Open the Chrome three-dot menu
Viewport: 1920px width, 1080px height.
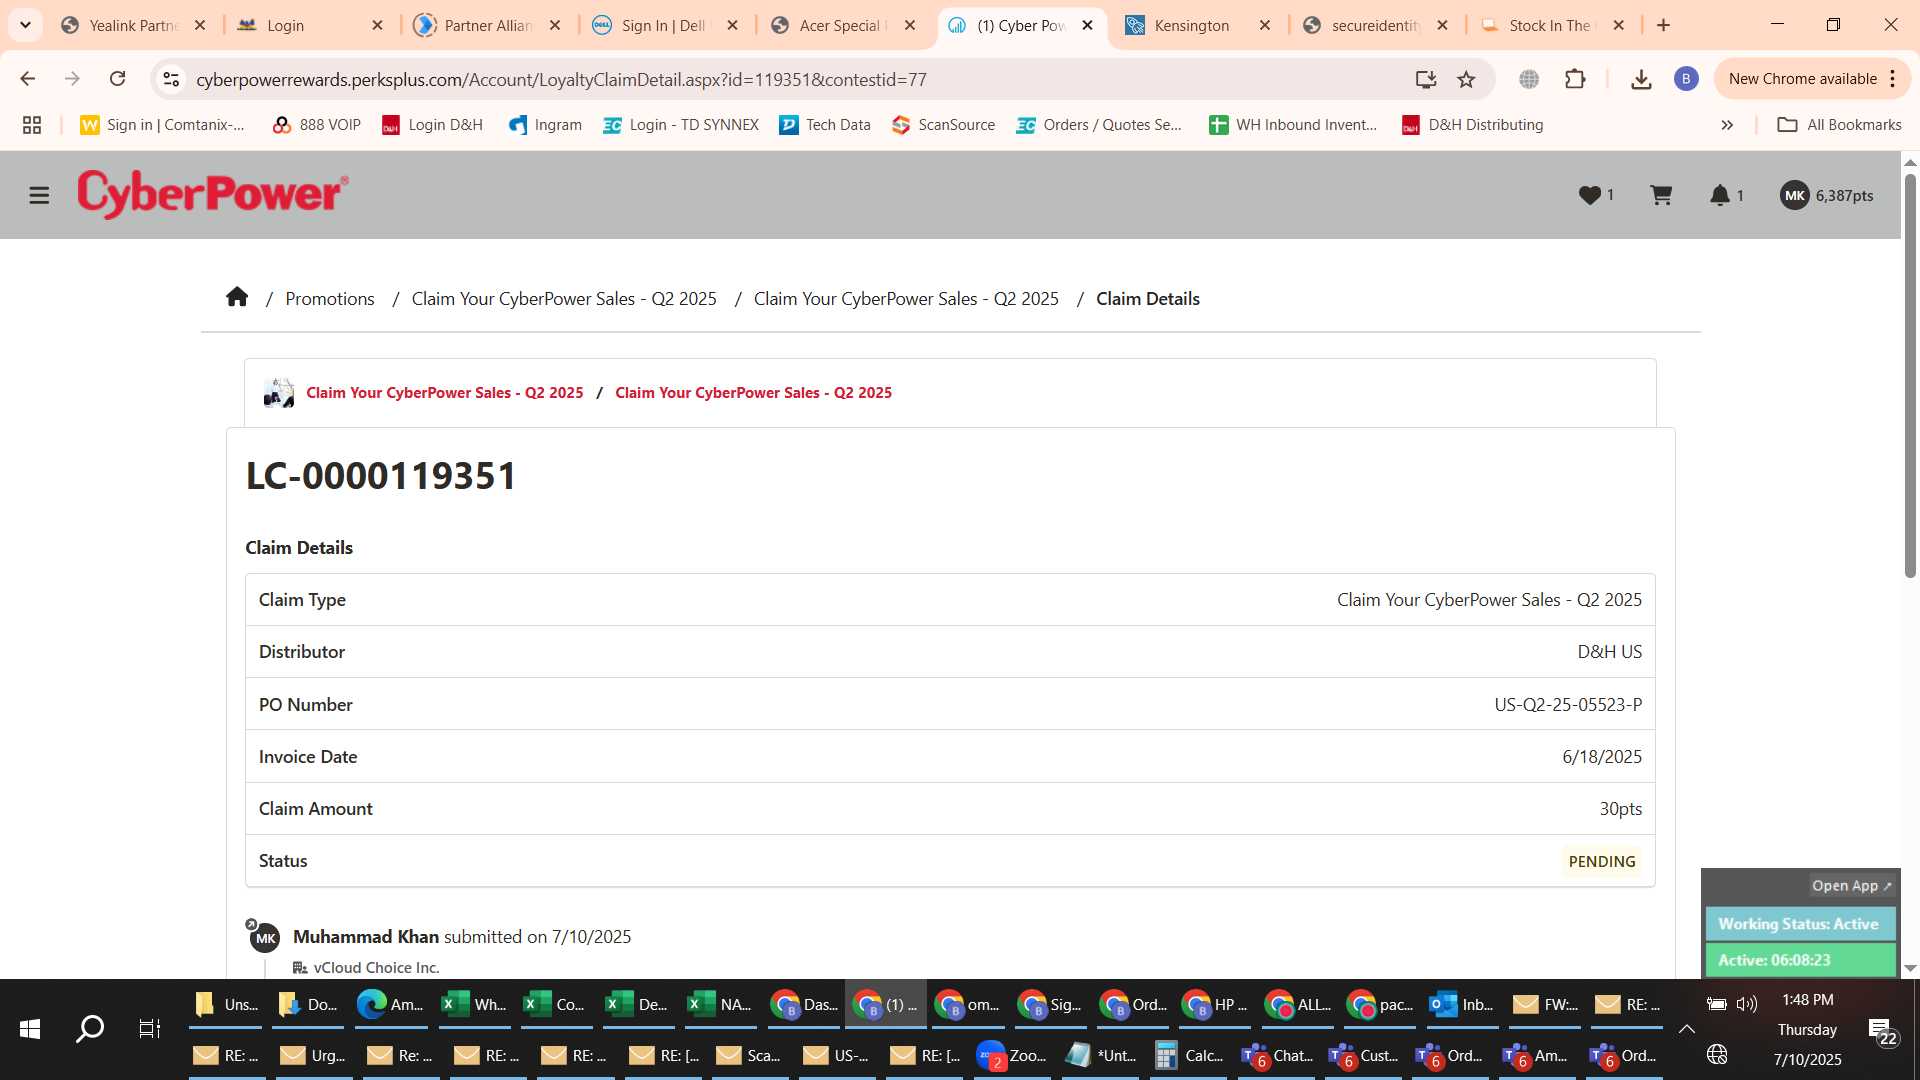click(1893, 79)
